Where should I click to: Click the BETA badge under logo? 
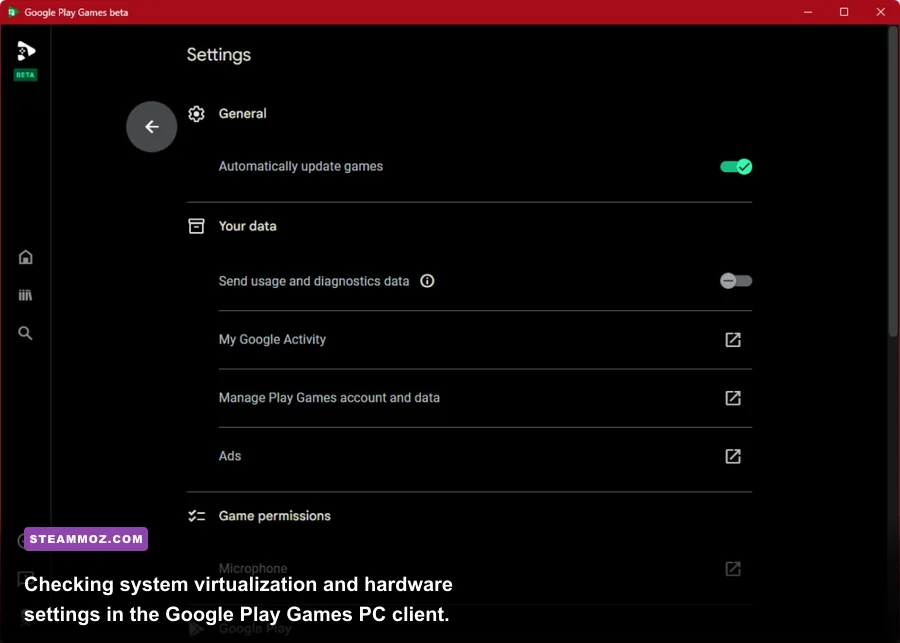click(25, 75)
